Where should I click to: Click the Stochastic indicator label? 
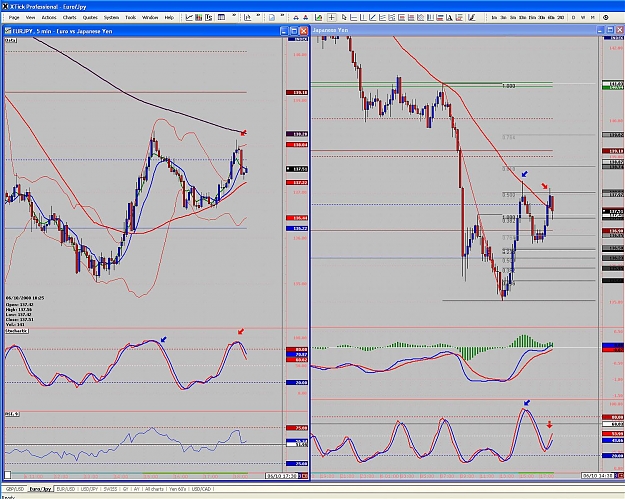pos(17,331)
